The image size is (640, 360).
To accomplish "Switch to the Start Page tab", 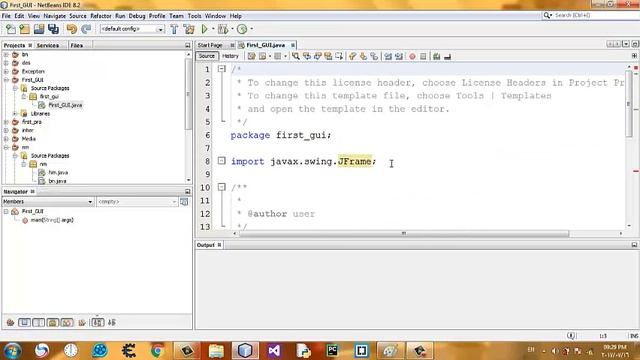I will 210,45.
